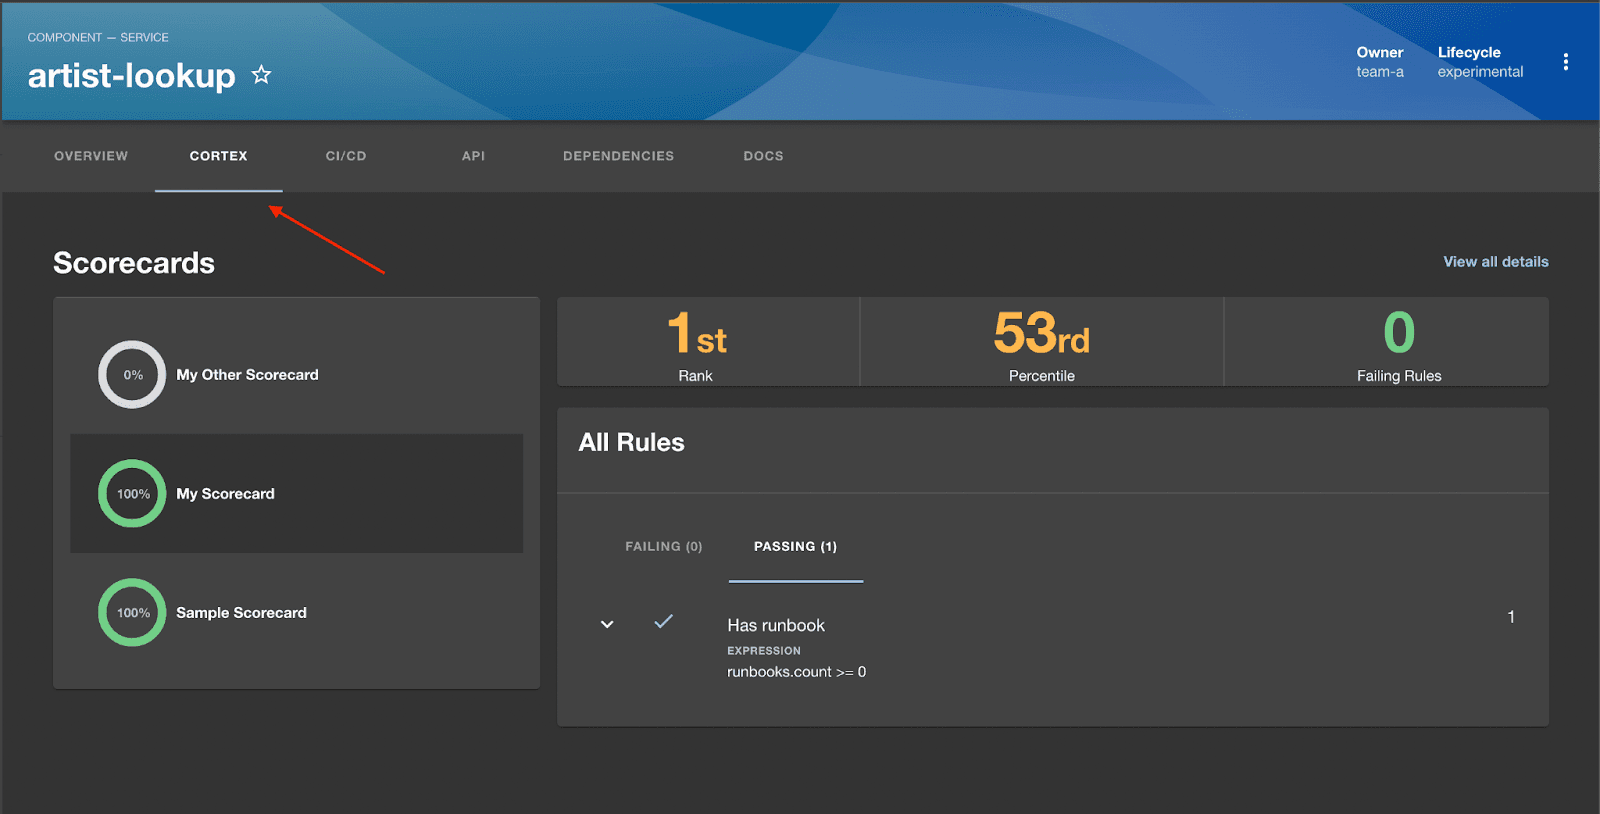Select the My Other Scorecard entry
The image size is (1600, 814).
(x=296, y=375)
